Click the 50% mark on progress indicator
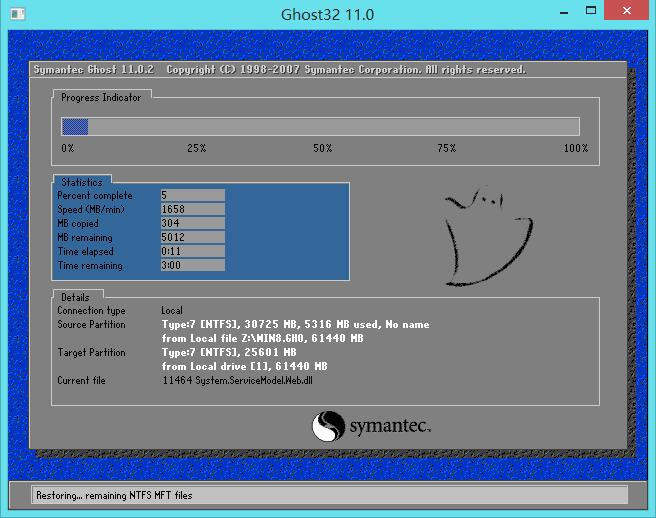This screenshot has height=518, width=656. 322,148
